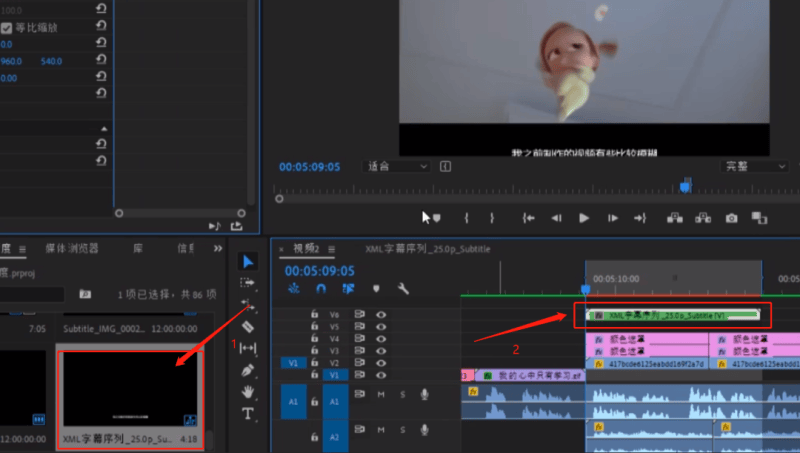Click the Export Frame camera icon

732,217
